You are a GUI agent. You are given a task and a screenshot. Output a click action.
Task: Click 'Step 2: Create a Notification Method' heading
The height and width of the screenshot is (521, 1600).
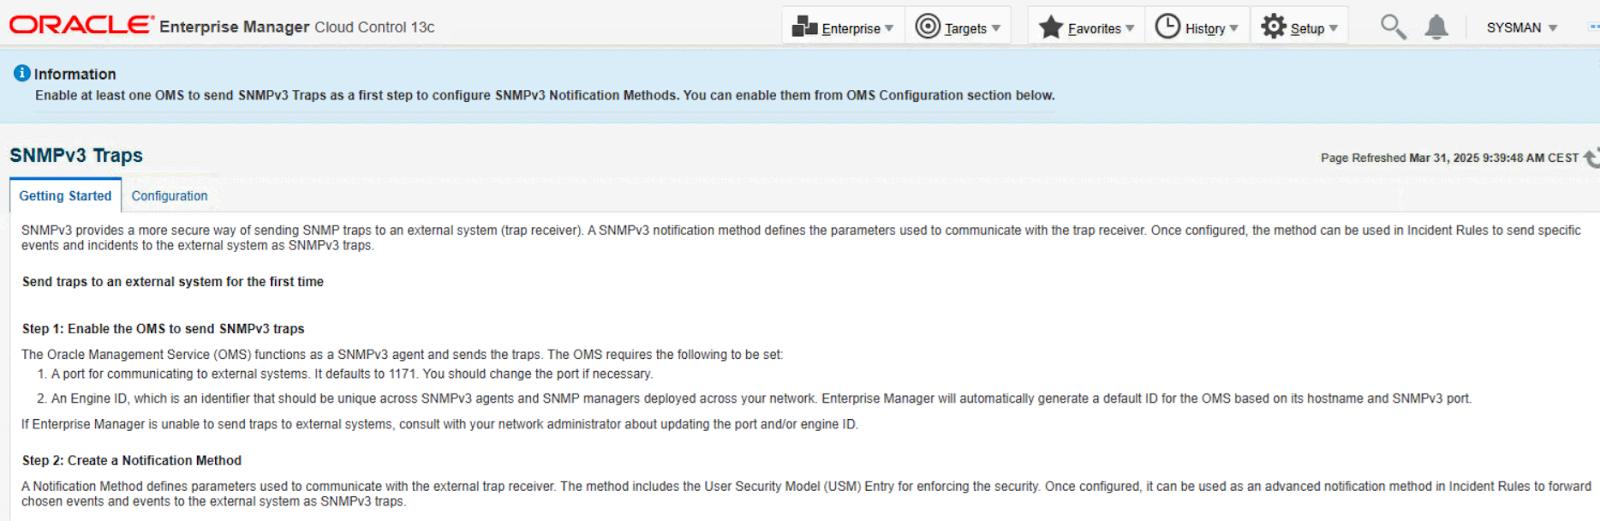click(x=132, y=460)
